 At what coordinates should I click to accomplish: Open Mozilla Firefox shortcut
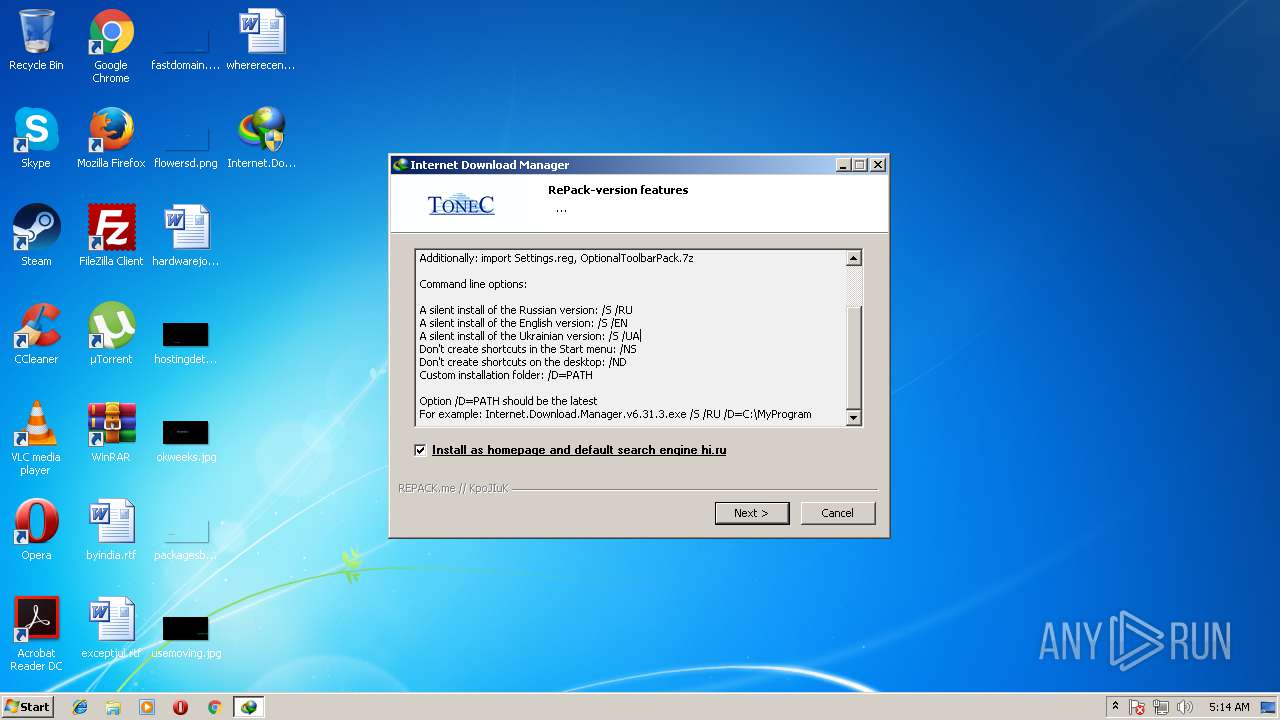111,139
